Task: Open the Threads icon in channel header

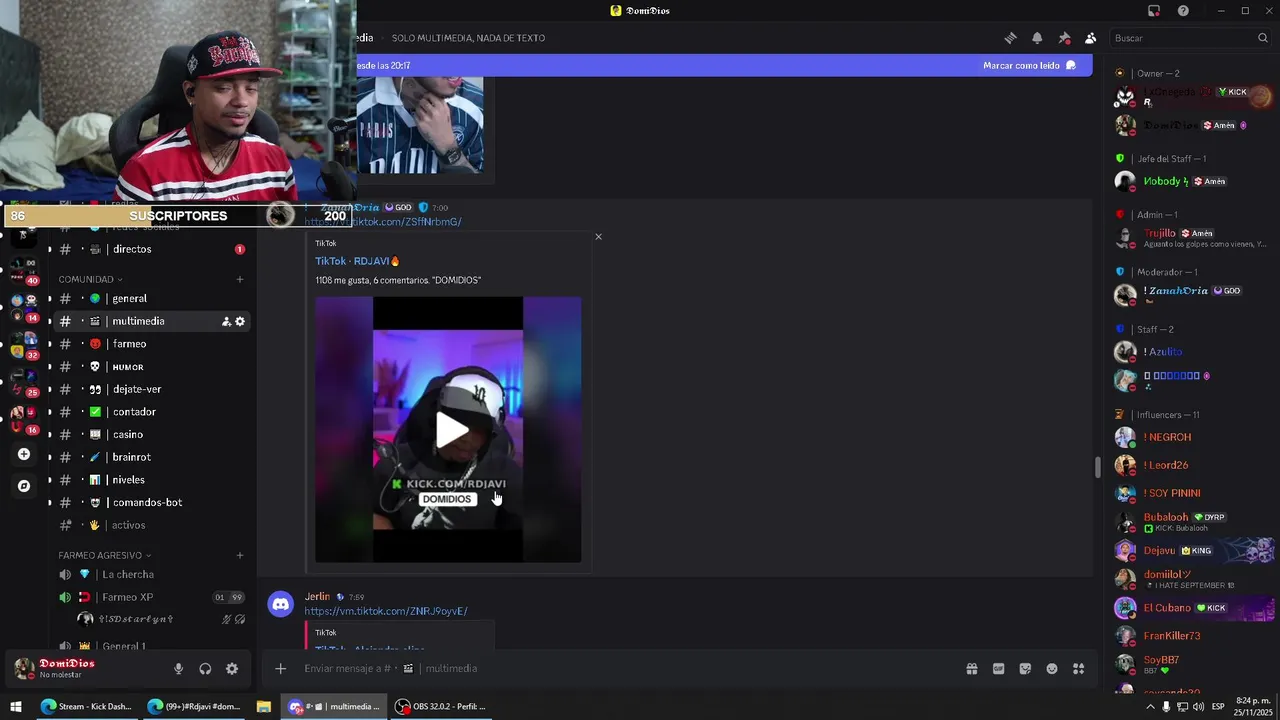Action: [1010, 38]
